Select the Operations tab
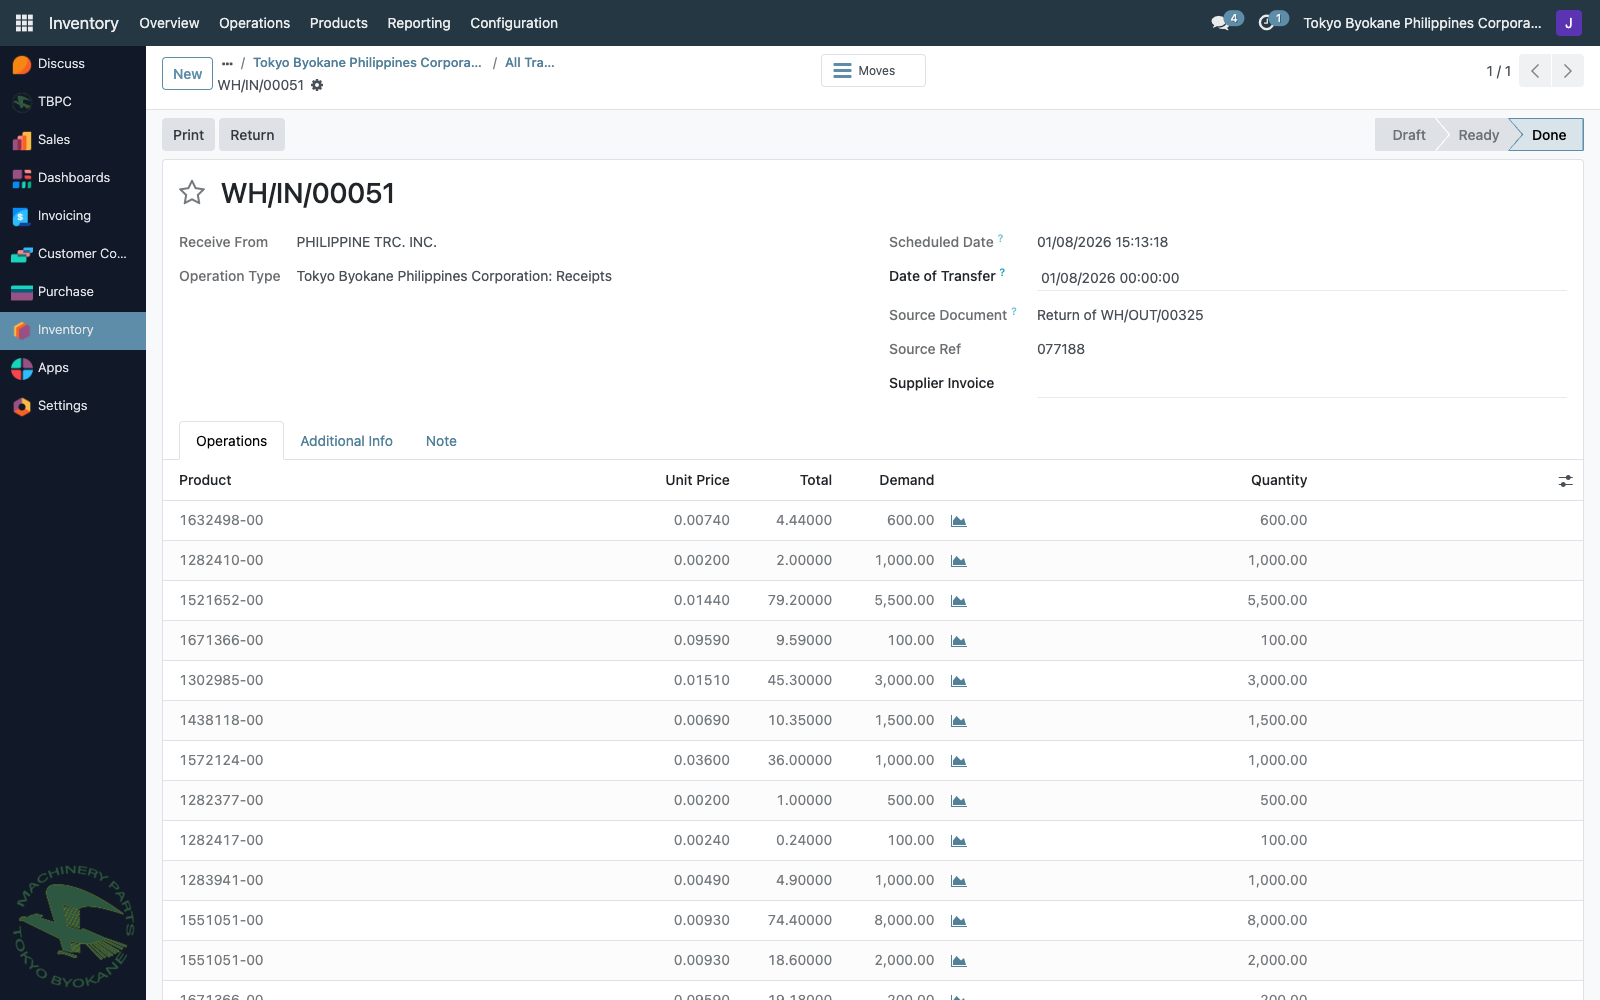Screen dimensions: 1600x1000 pyautogui.click(x=231, y=441)
